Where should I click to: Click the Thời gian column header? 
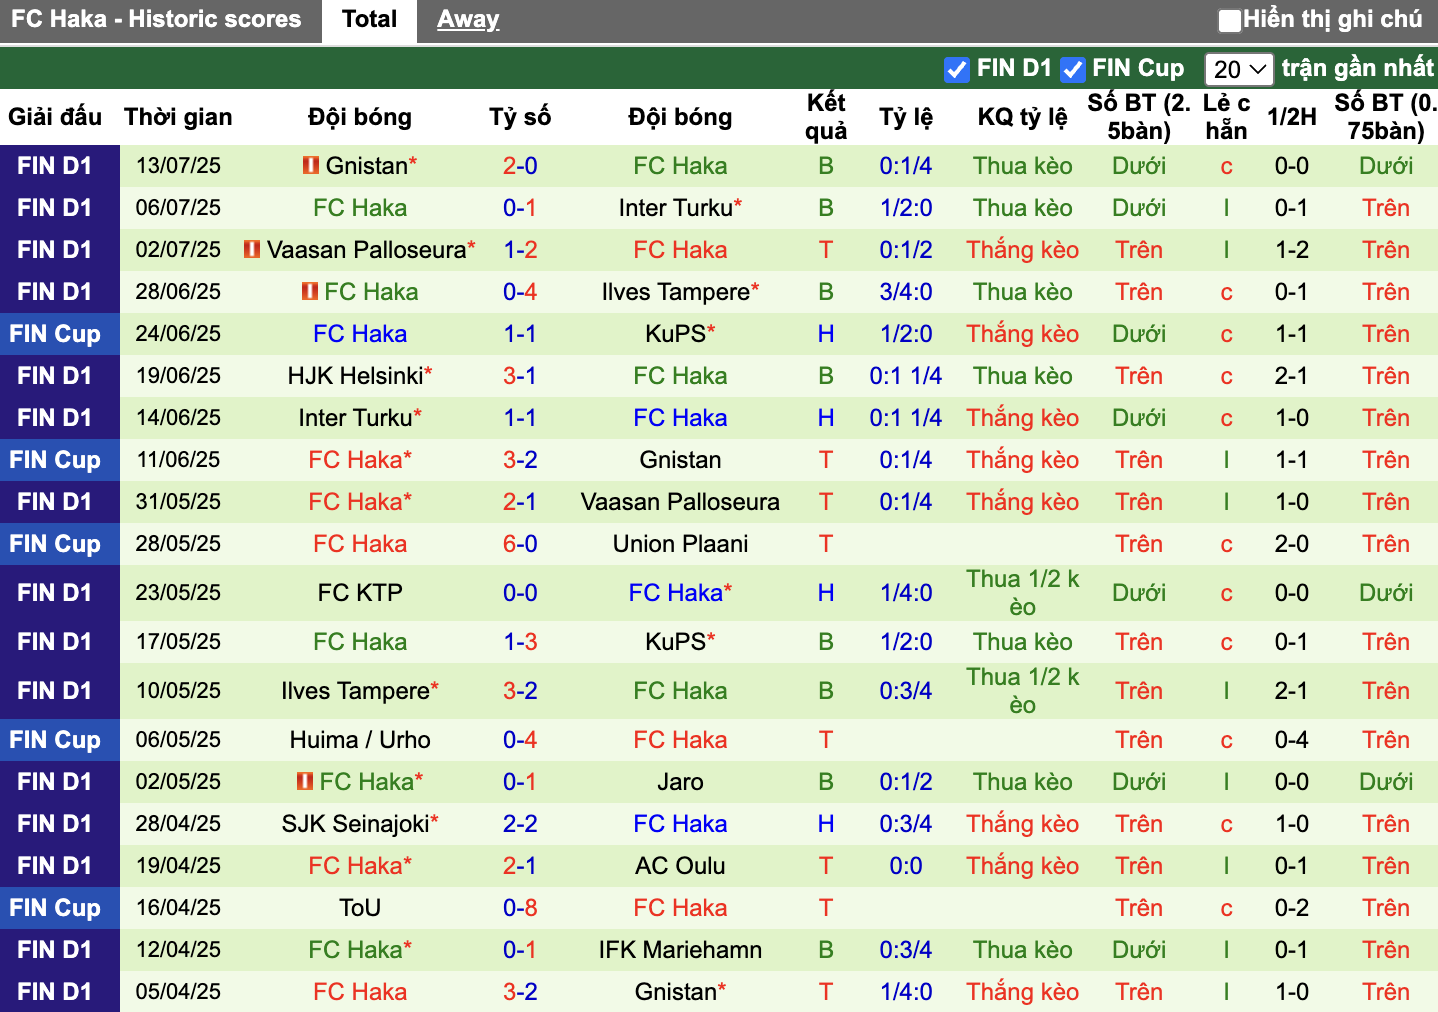click(x=178, y=117)
